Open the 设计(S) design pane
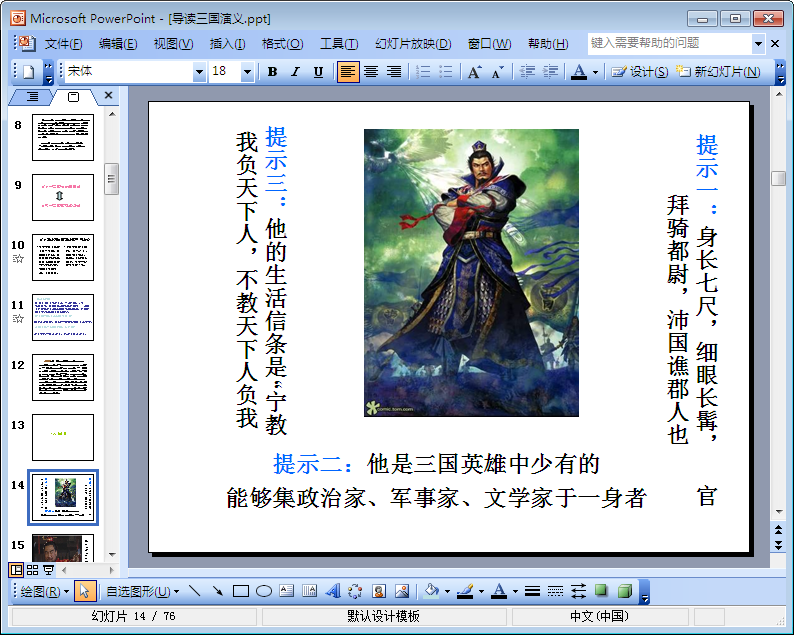 pyautogui.click(x=640, y=72)
